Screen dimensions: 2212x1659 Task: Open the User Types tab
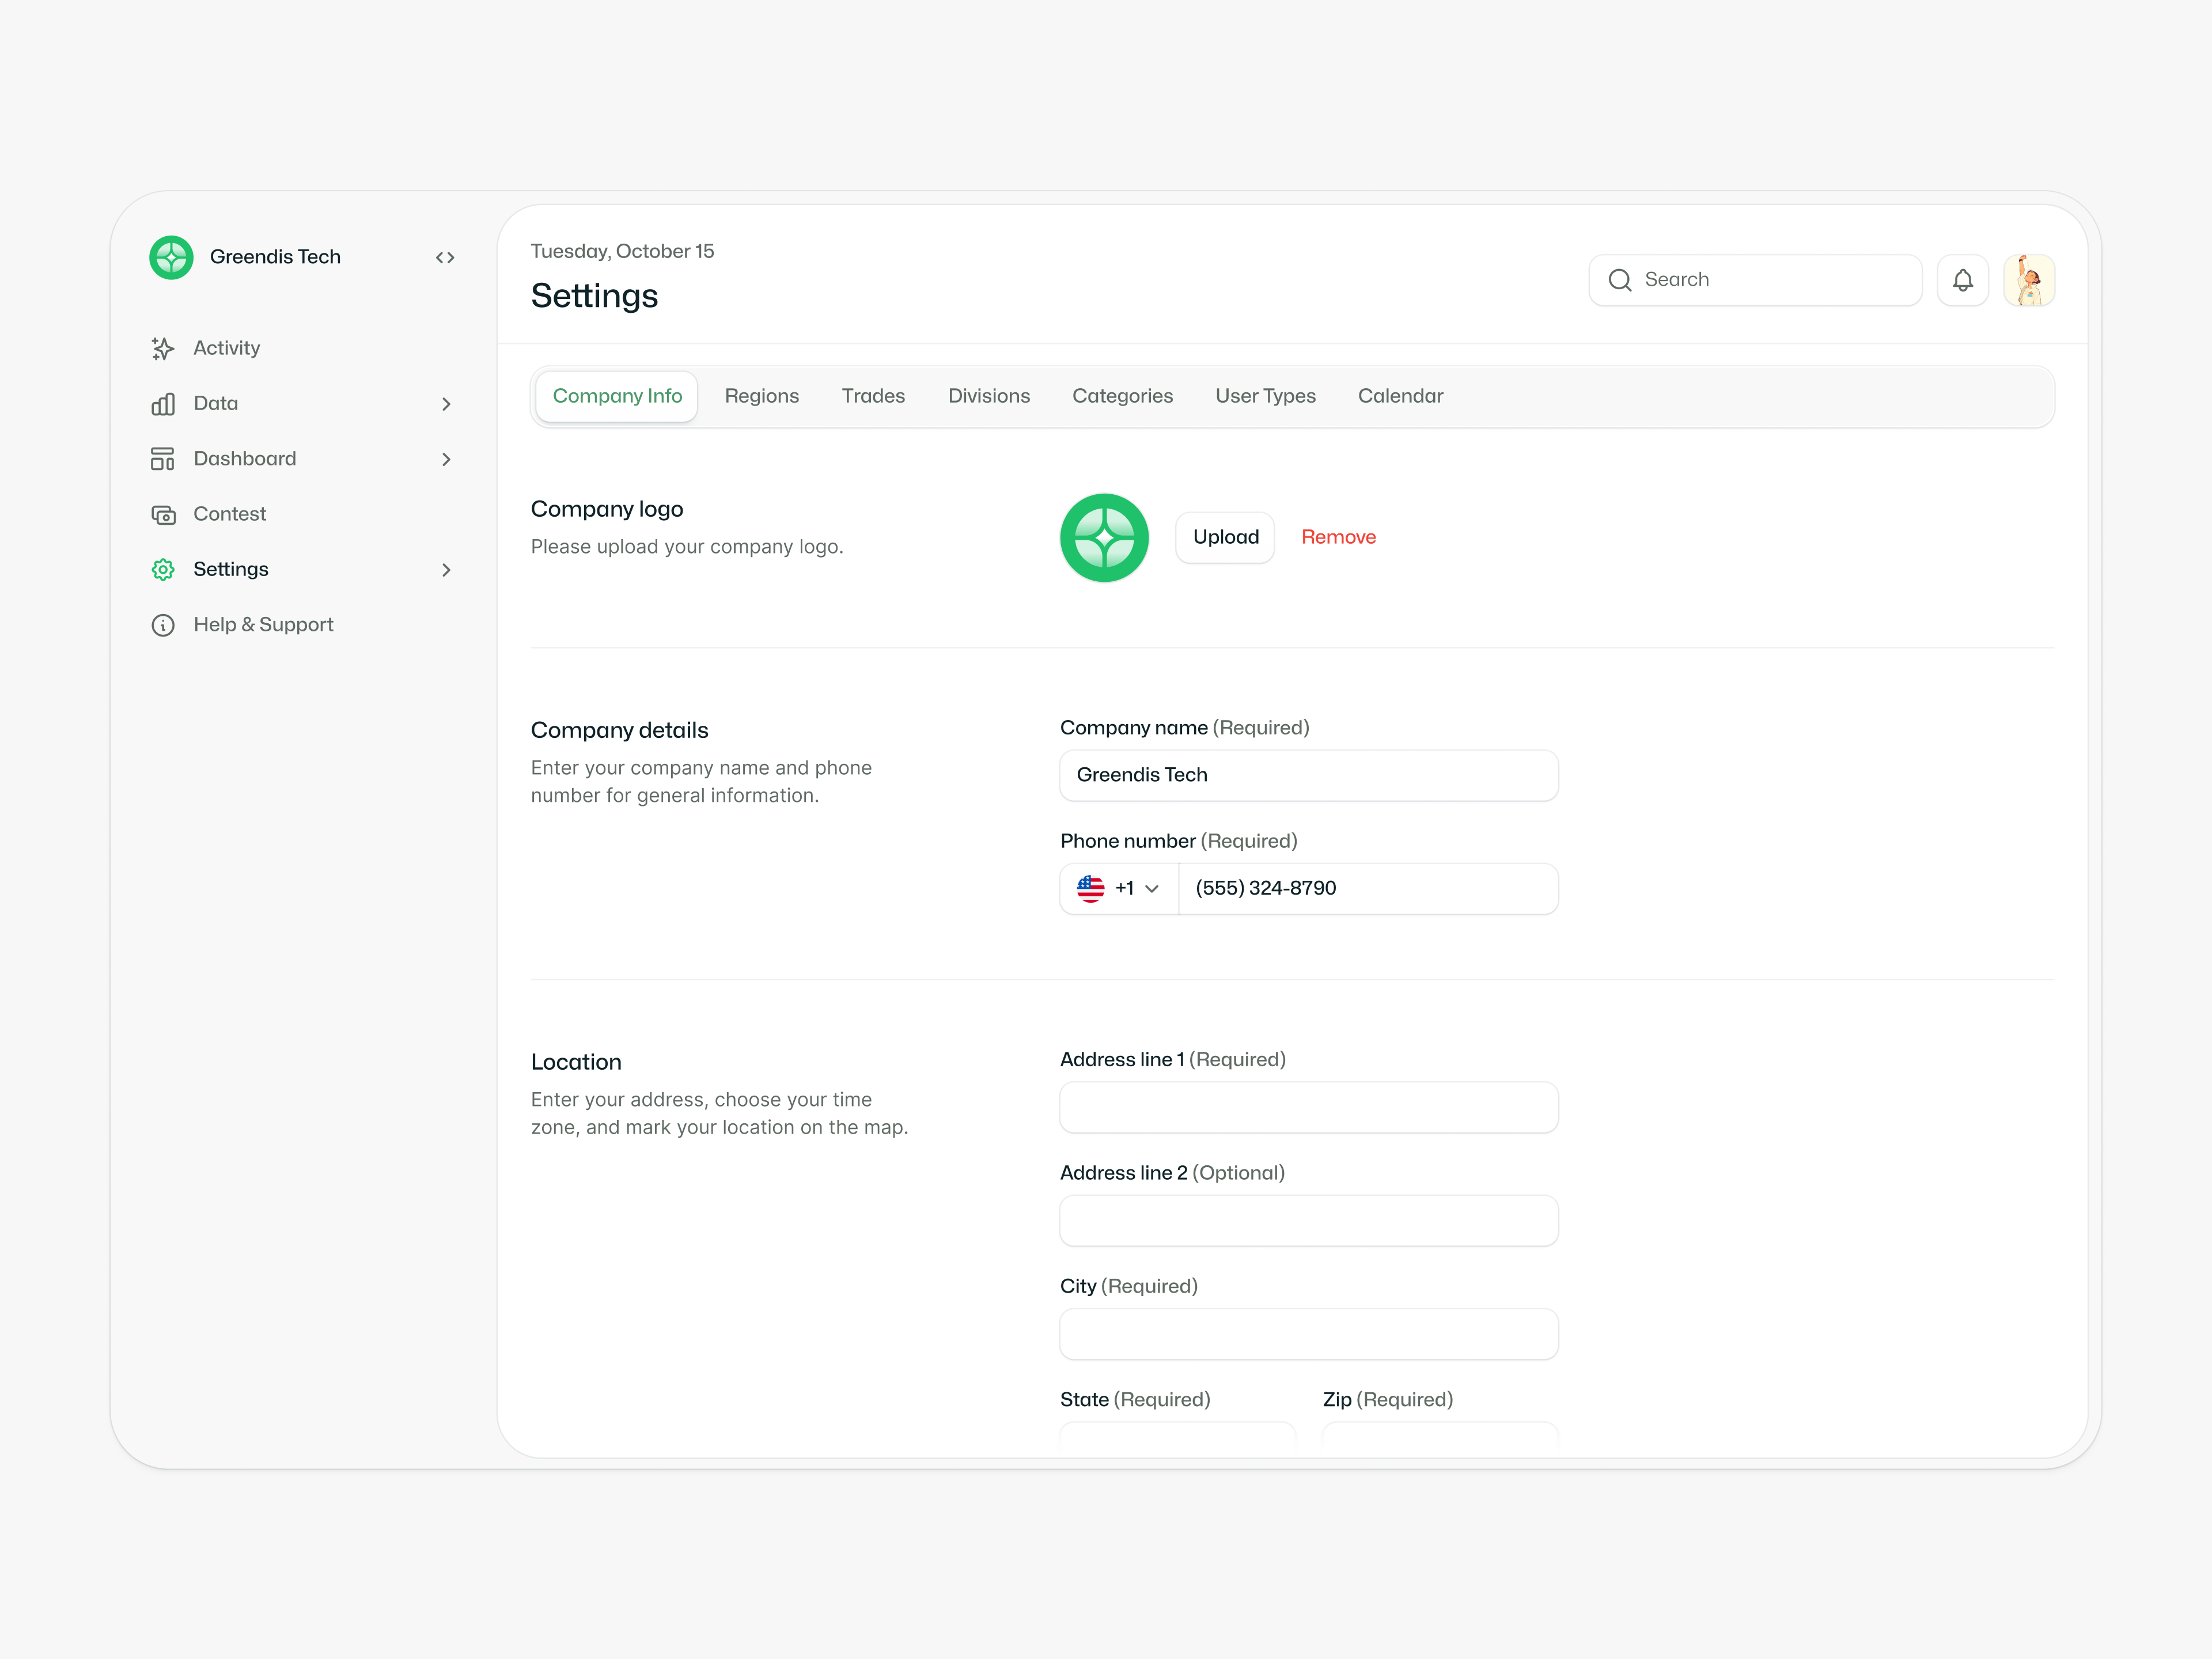click(1265, 396)
